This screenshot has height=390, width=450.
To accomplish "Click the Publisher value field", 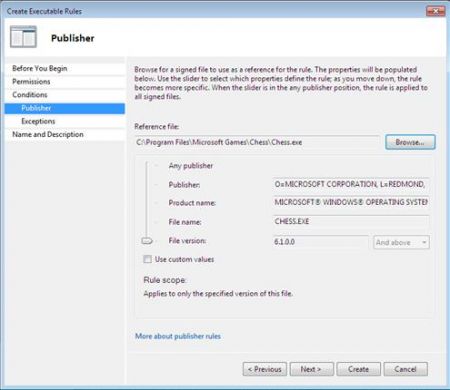I will (x=351, y=184).
